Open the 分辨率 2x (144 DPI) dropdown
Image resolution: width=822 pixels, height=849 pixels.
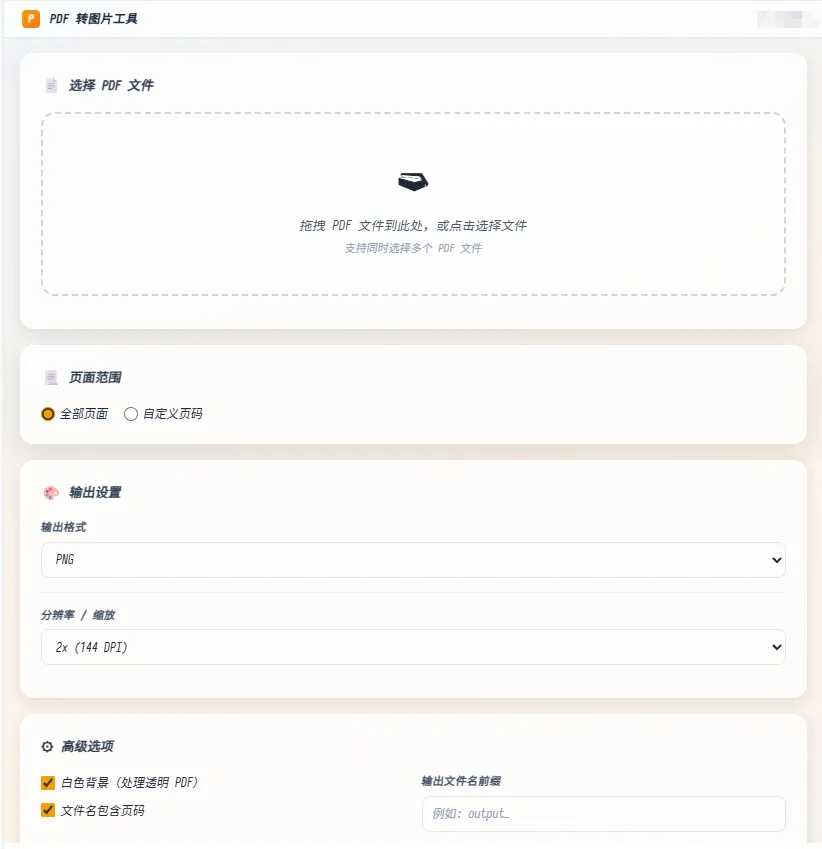(x=413, y=647)
